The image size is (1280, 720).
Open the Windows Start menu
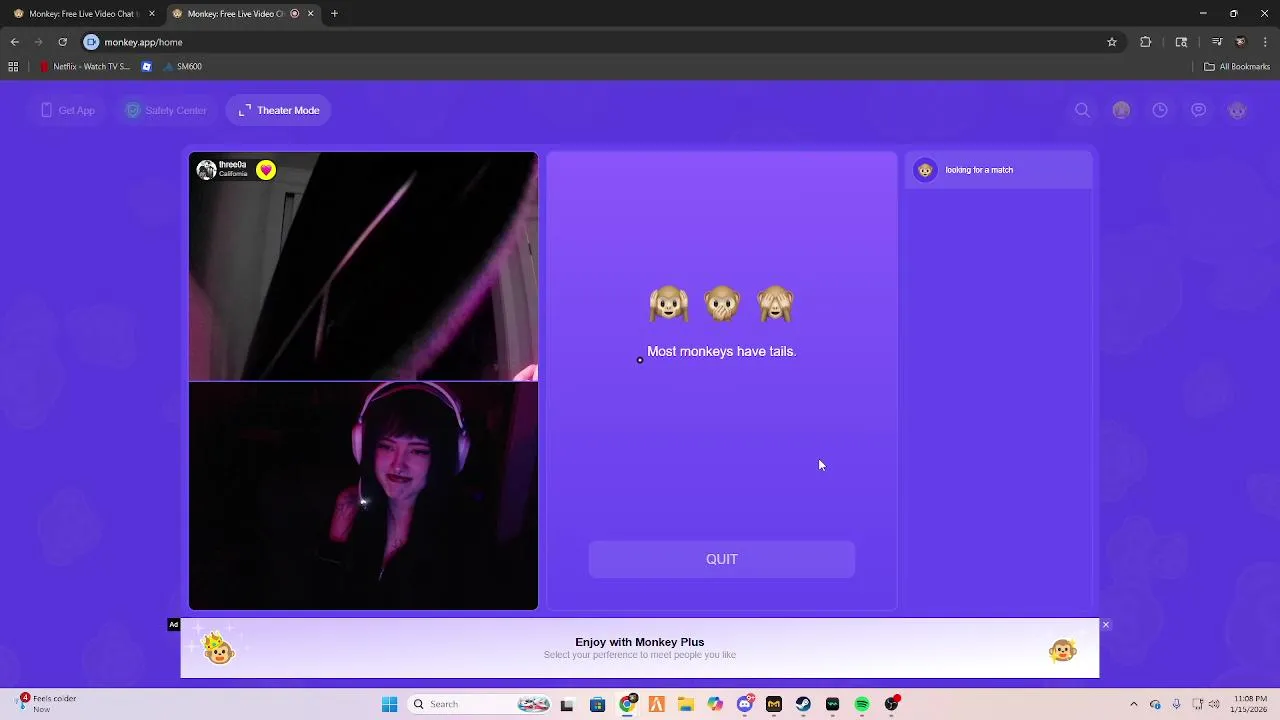[x=389, y=704]
